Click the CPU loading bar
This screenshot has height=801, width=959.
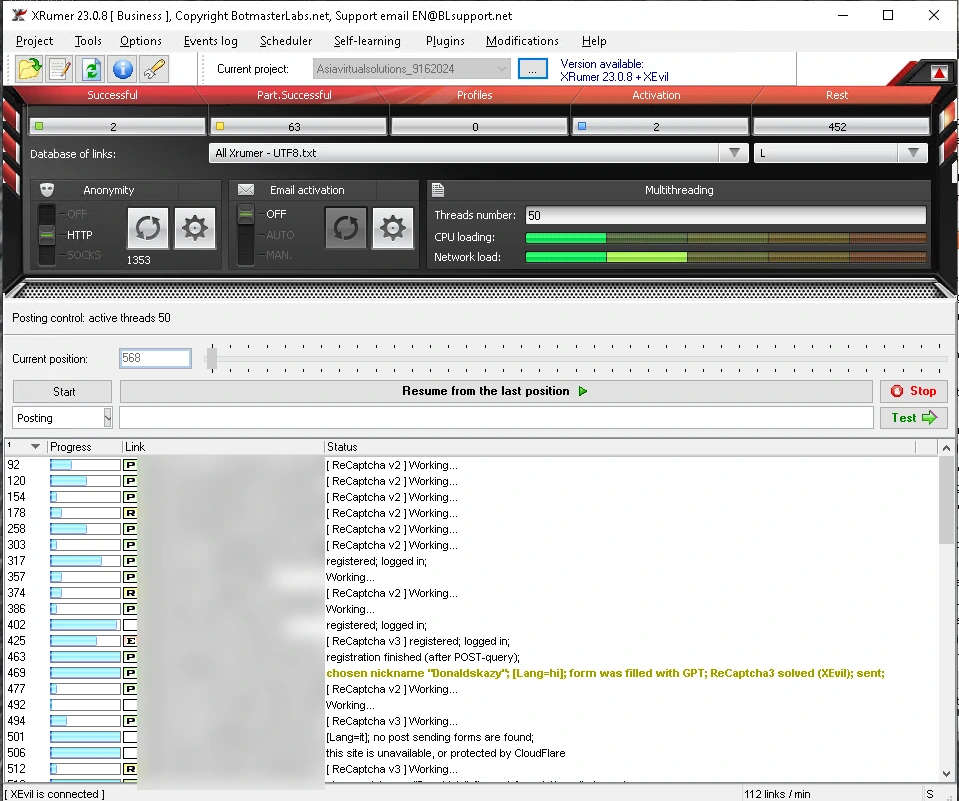[x=726, y=237]
